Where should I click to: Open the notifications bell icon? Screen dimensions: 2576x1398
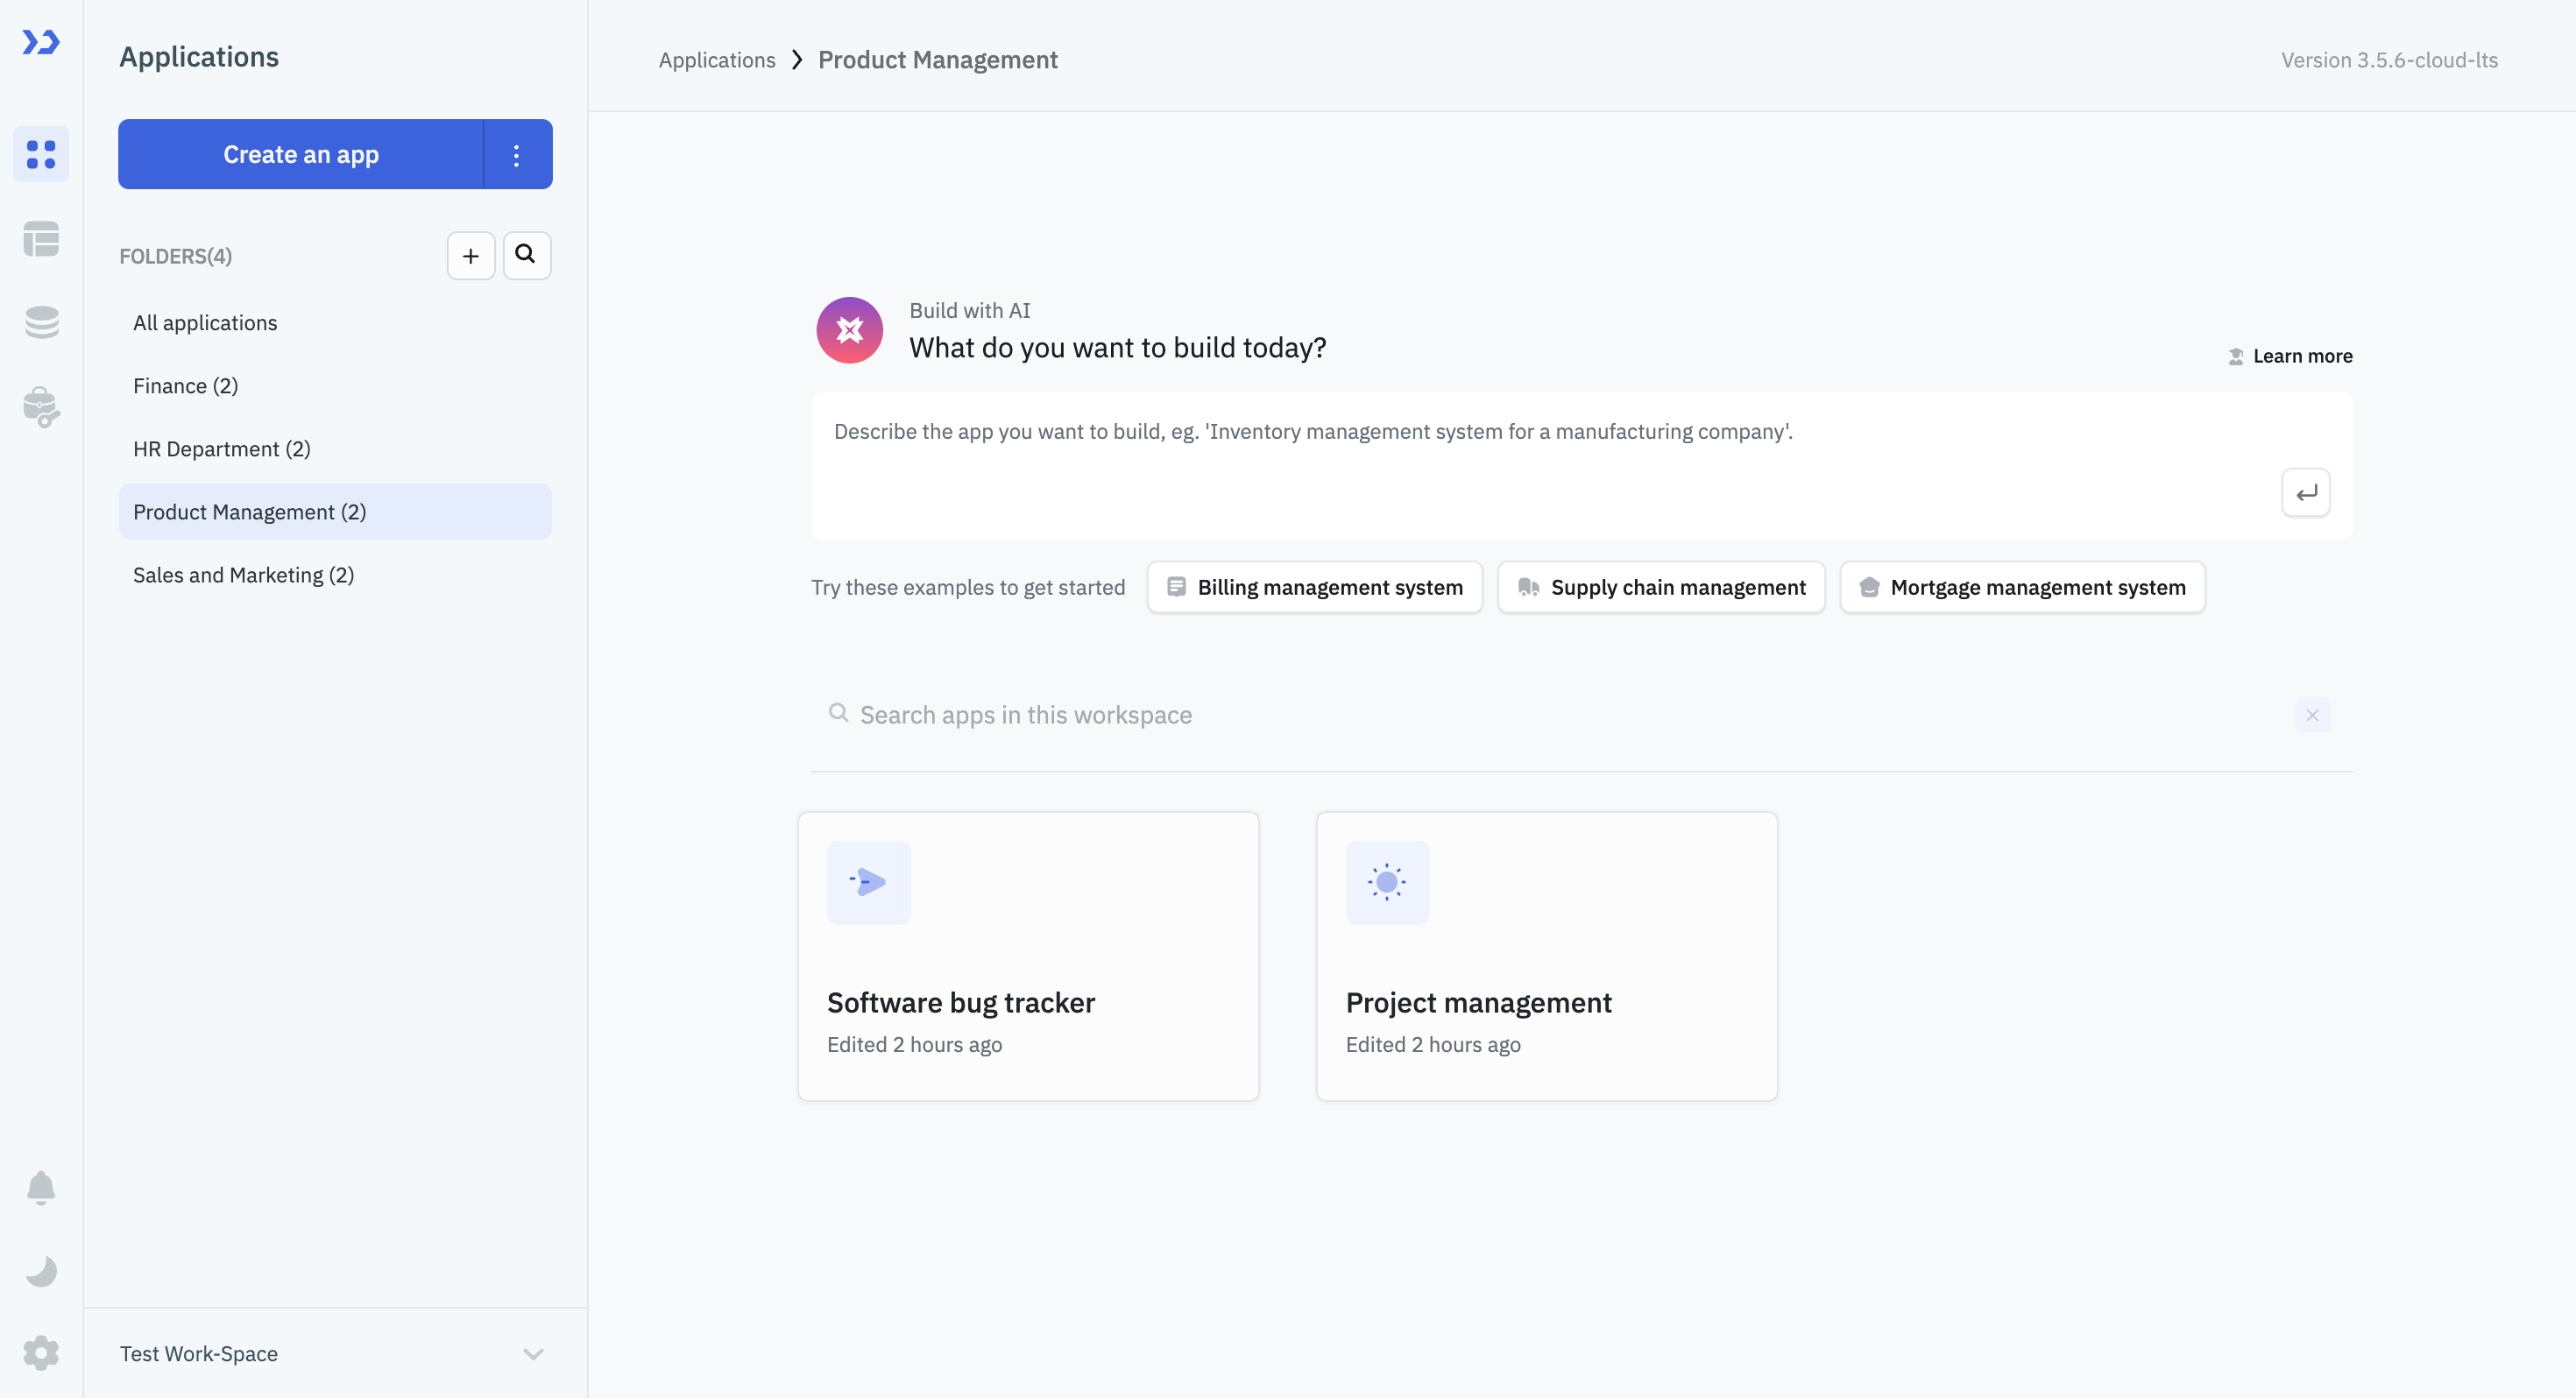click(41, 1187)
